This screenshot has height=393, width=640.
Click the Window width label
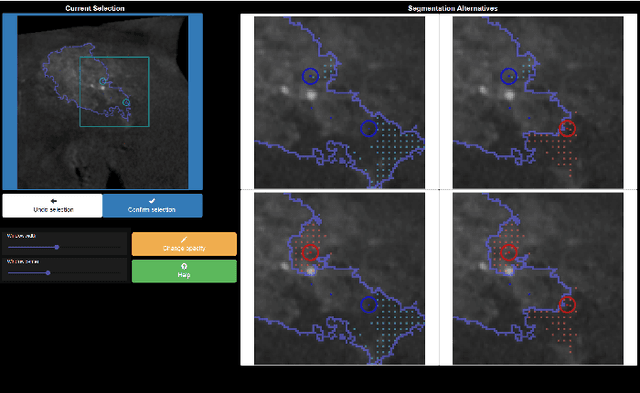pyautogui.click(x=21, y=236)
